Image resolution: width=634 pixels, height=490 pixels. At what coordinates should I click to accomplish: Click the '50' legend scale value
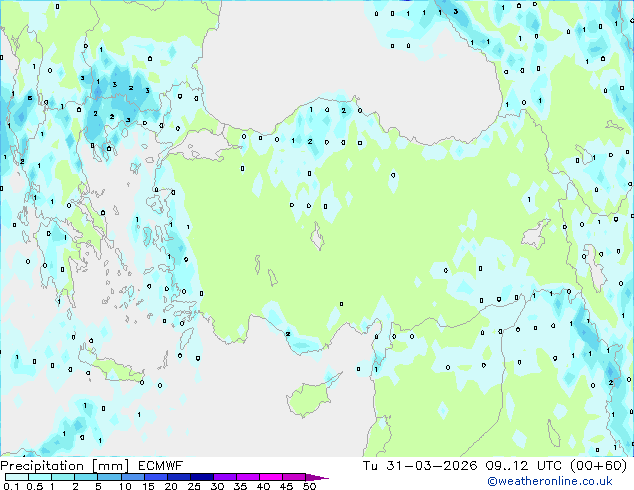click(x=309, y=486)
